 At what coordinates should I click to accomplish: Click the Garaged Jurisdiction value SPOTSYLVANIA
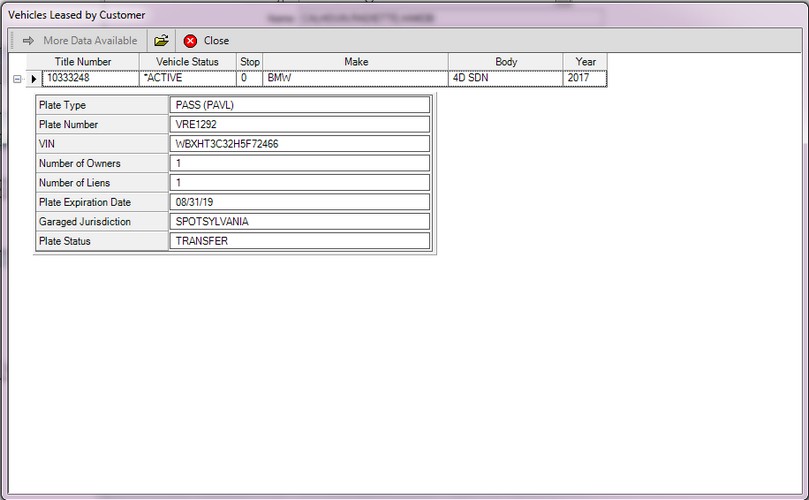pos(300,221)
